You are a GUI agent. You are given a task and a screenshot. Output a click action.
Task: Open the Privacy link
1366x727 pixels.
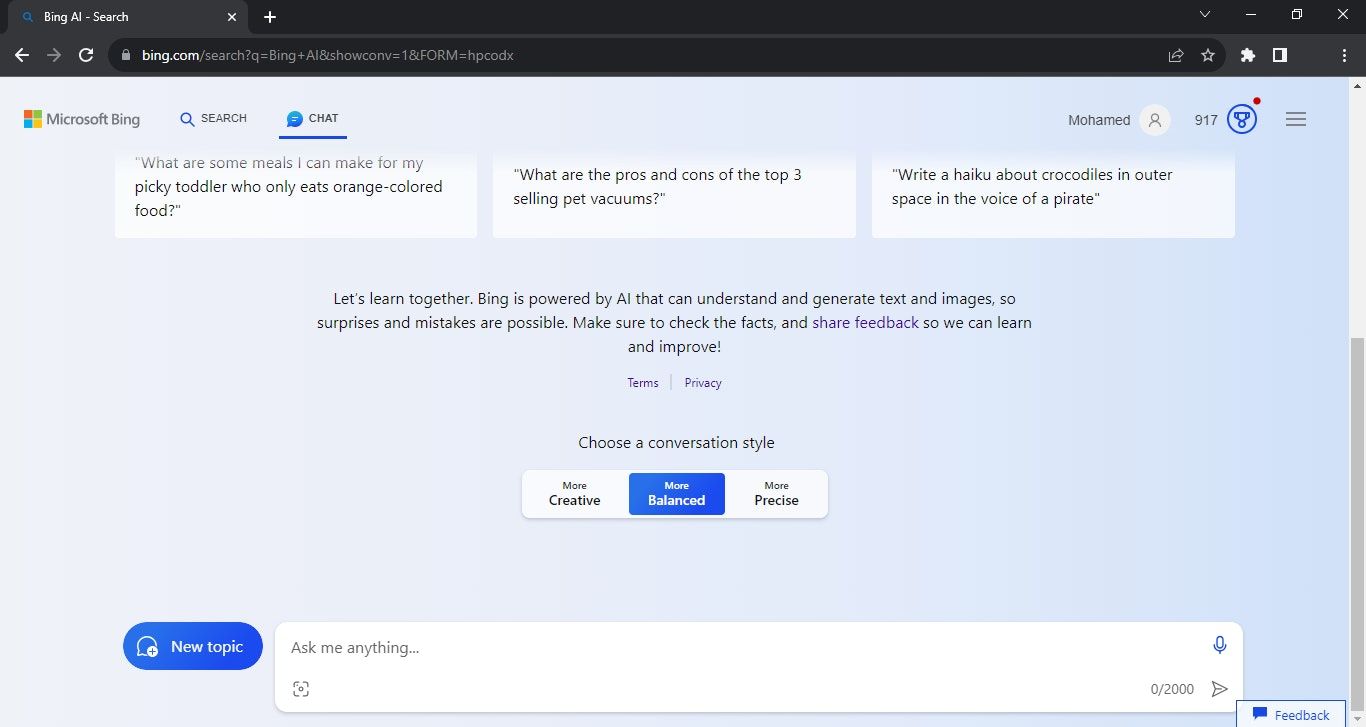coord(703,383)
